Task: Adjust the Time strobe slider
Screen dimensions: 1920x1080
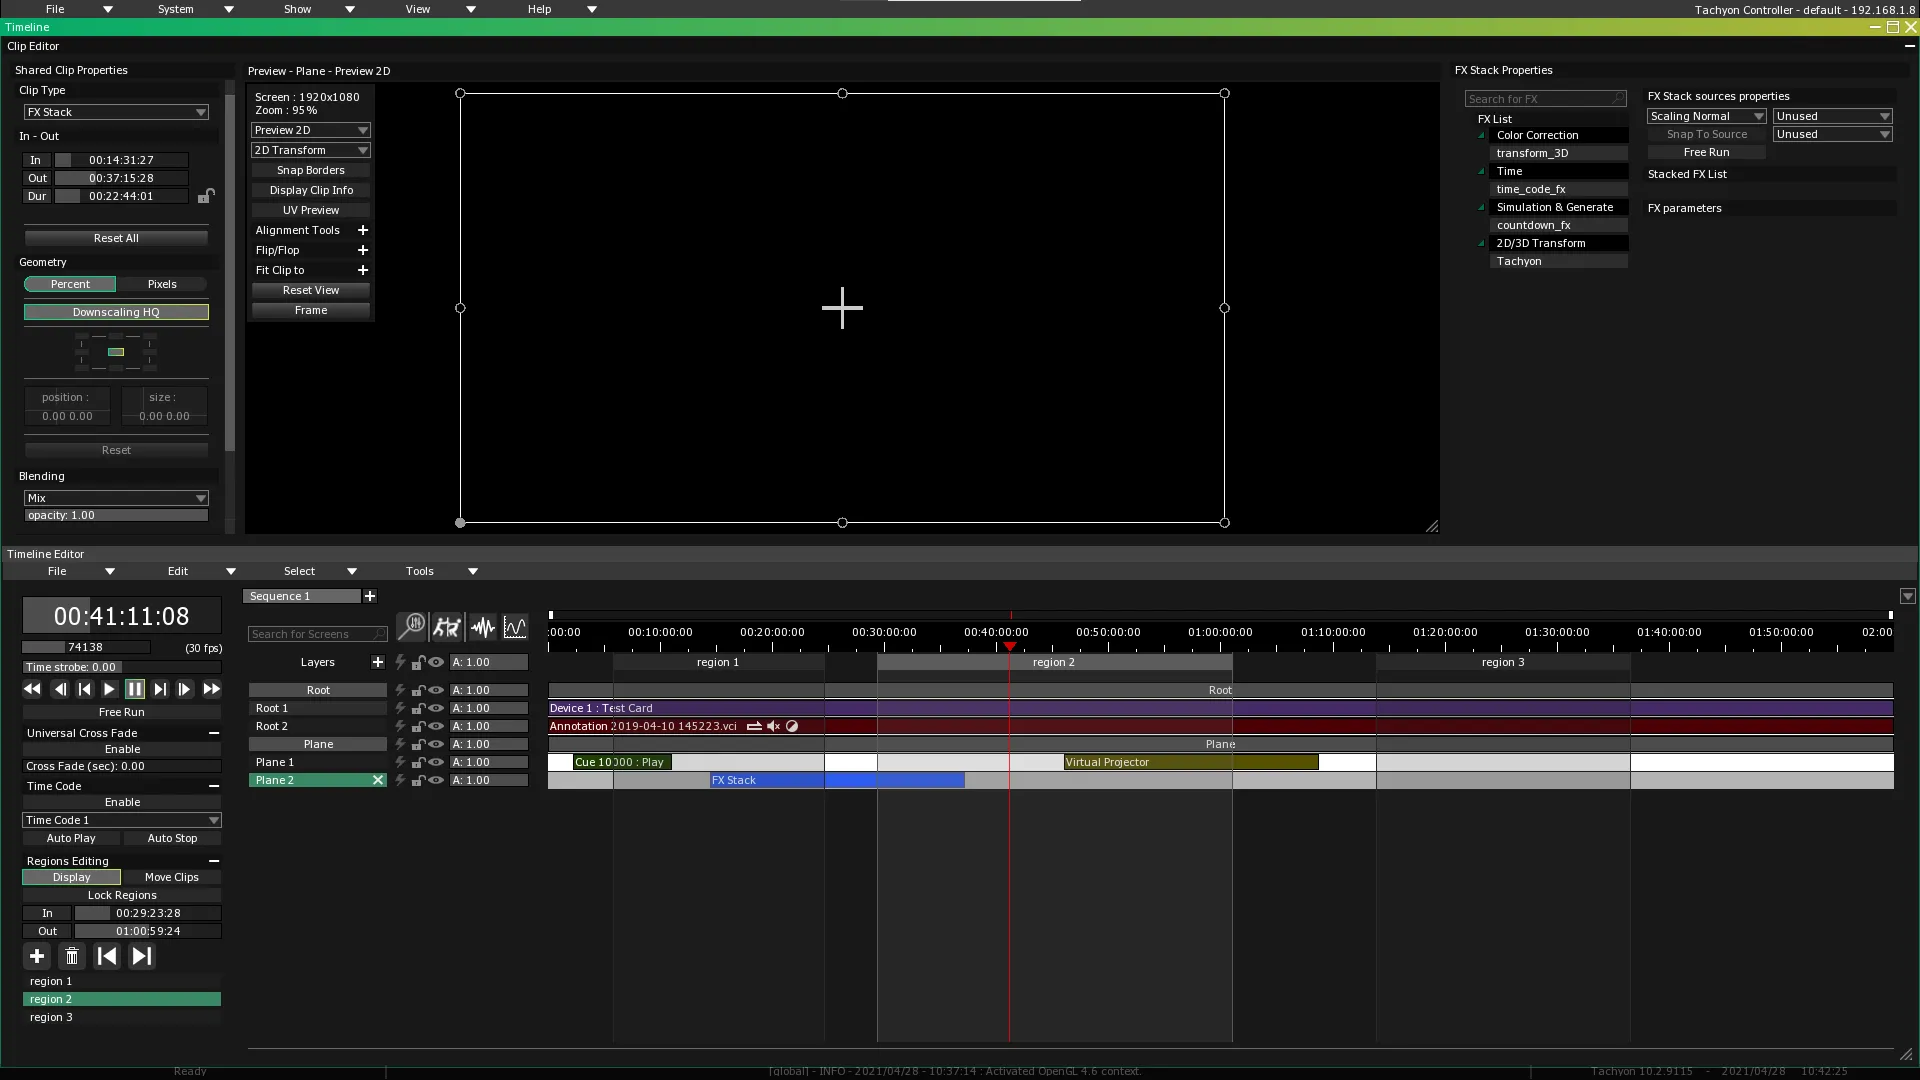Action: 122,667
